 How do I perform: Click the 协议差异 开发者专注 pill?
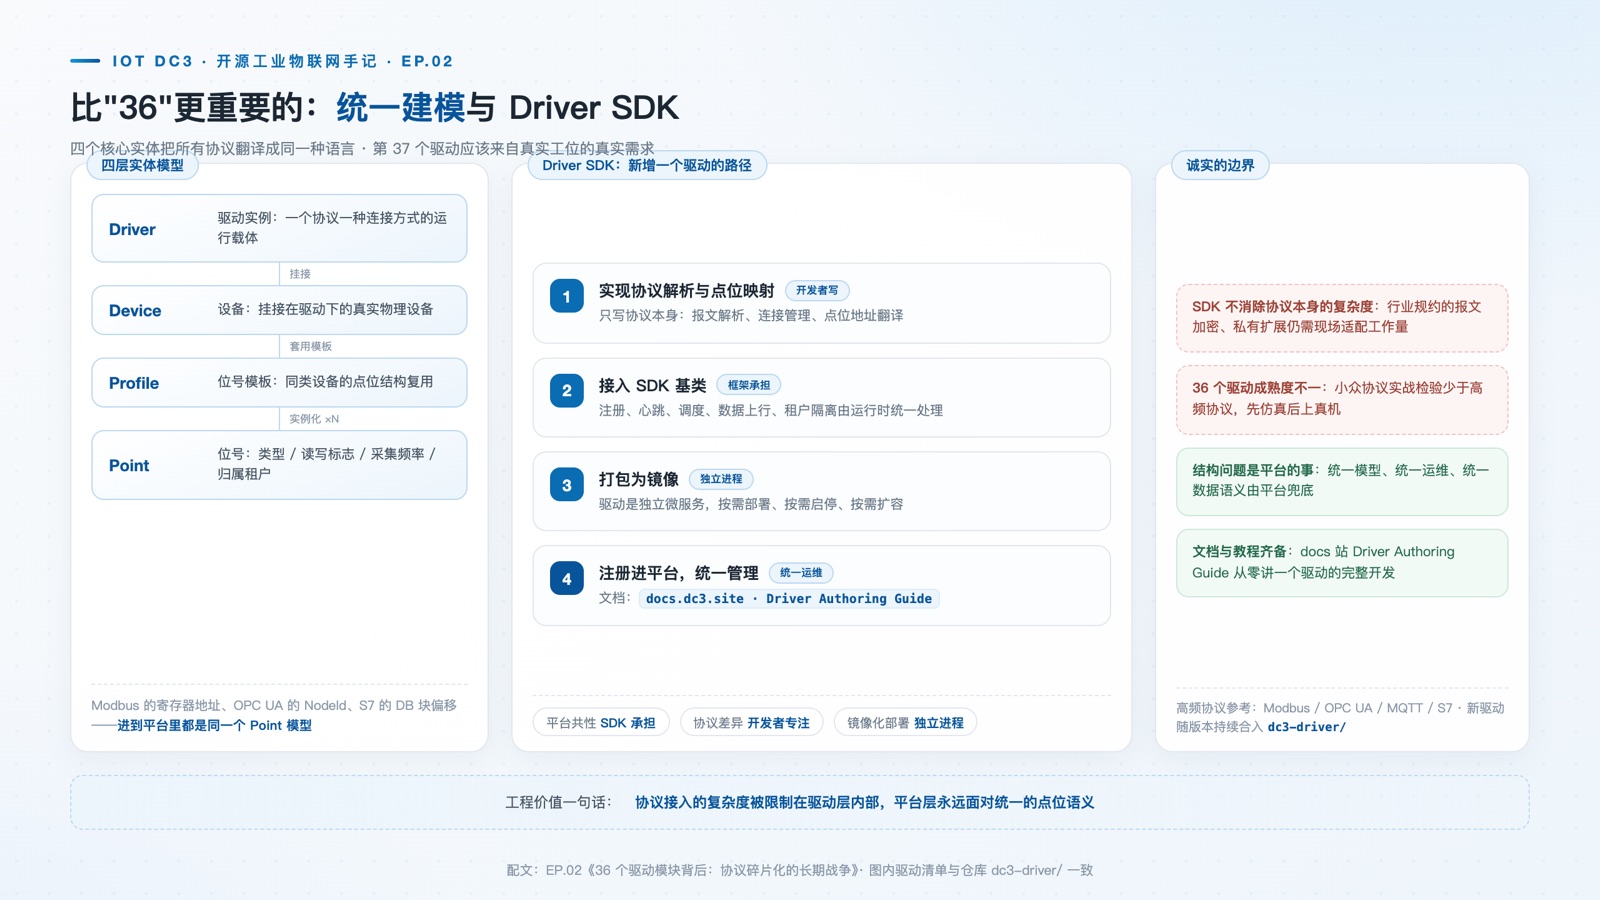(x=751, y=722)
